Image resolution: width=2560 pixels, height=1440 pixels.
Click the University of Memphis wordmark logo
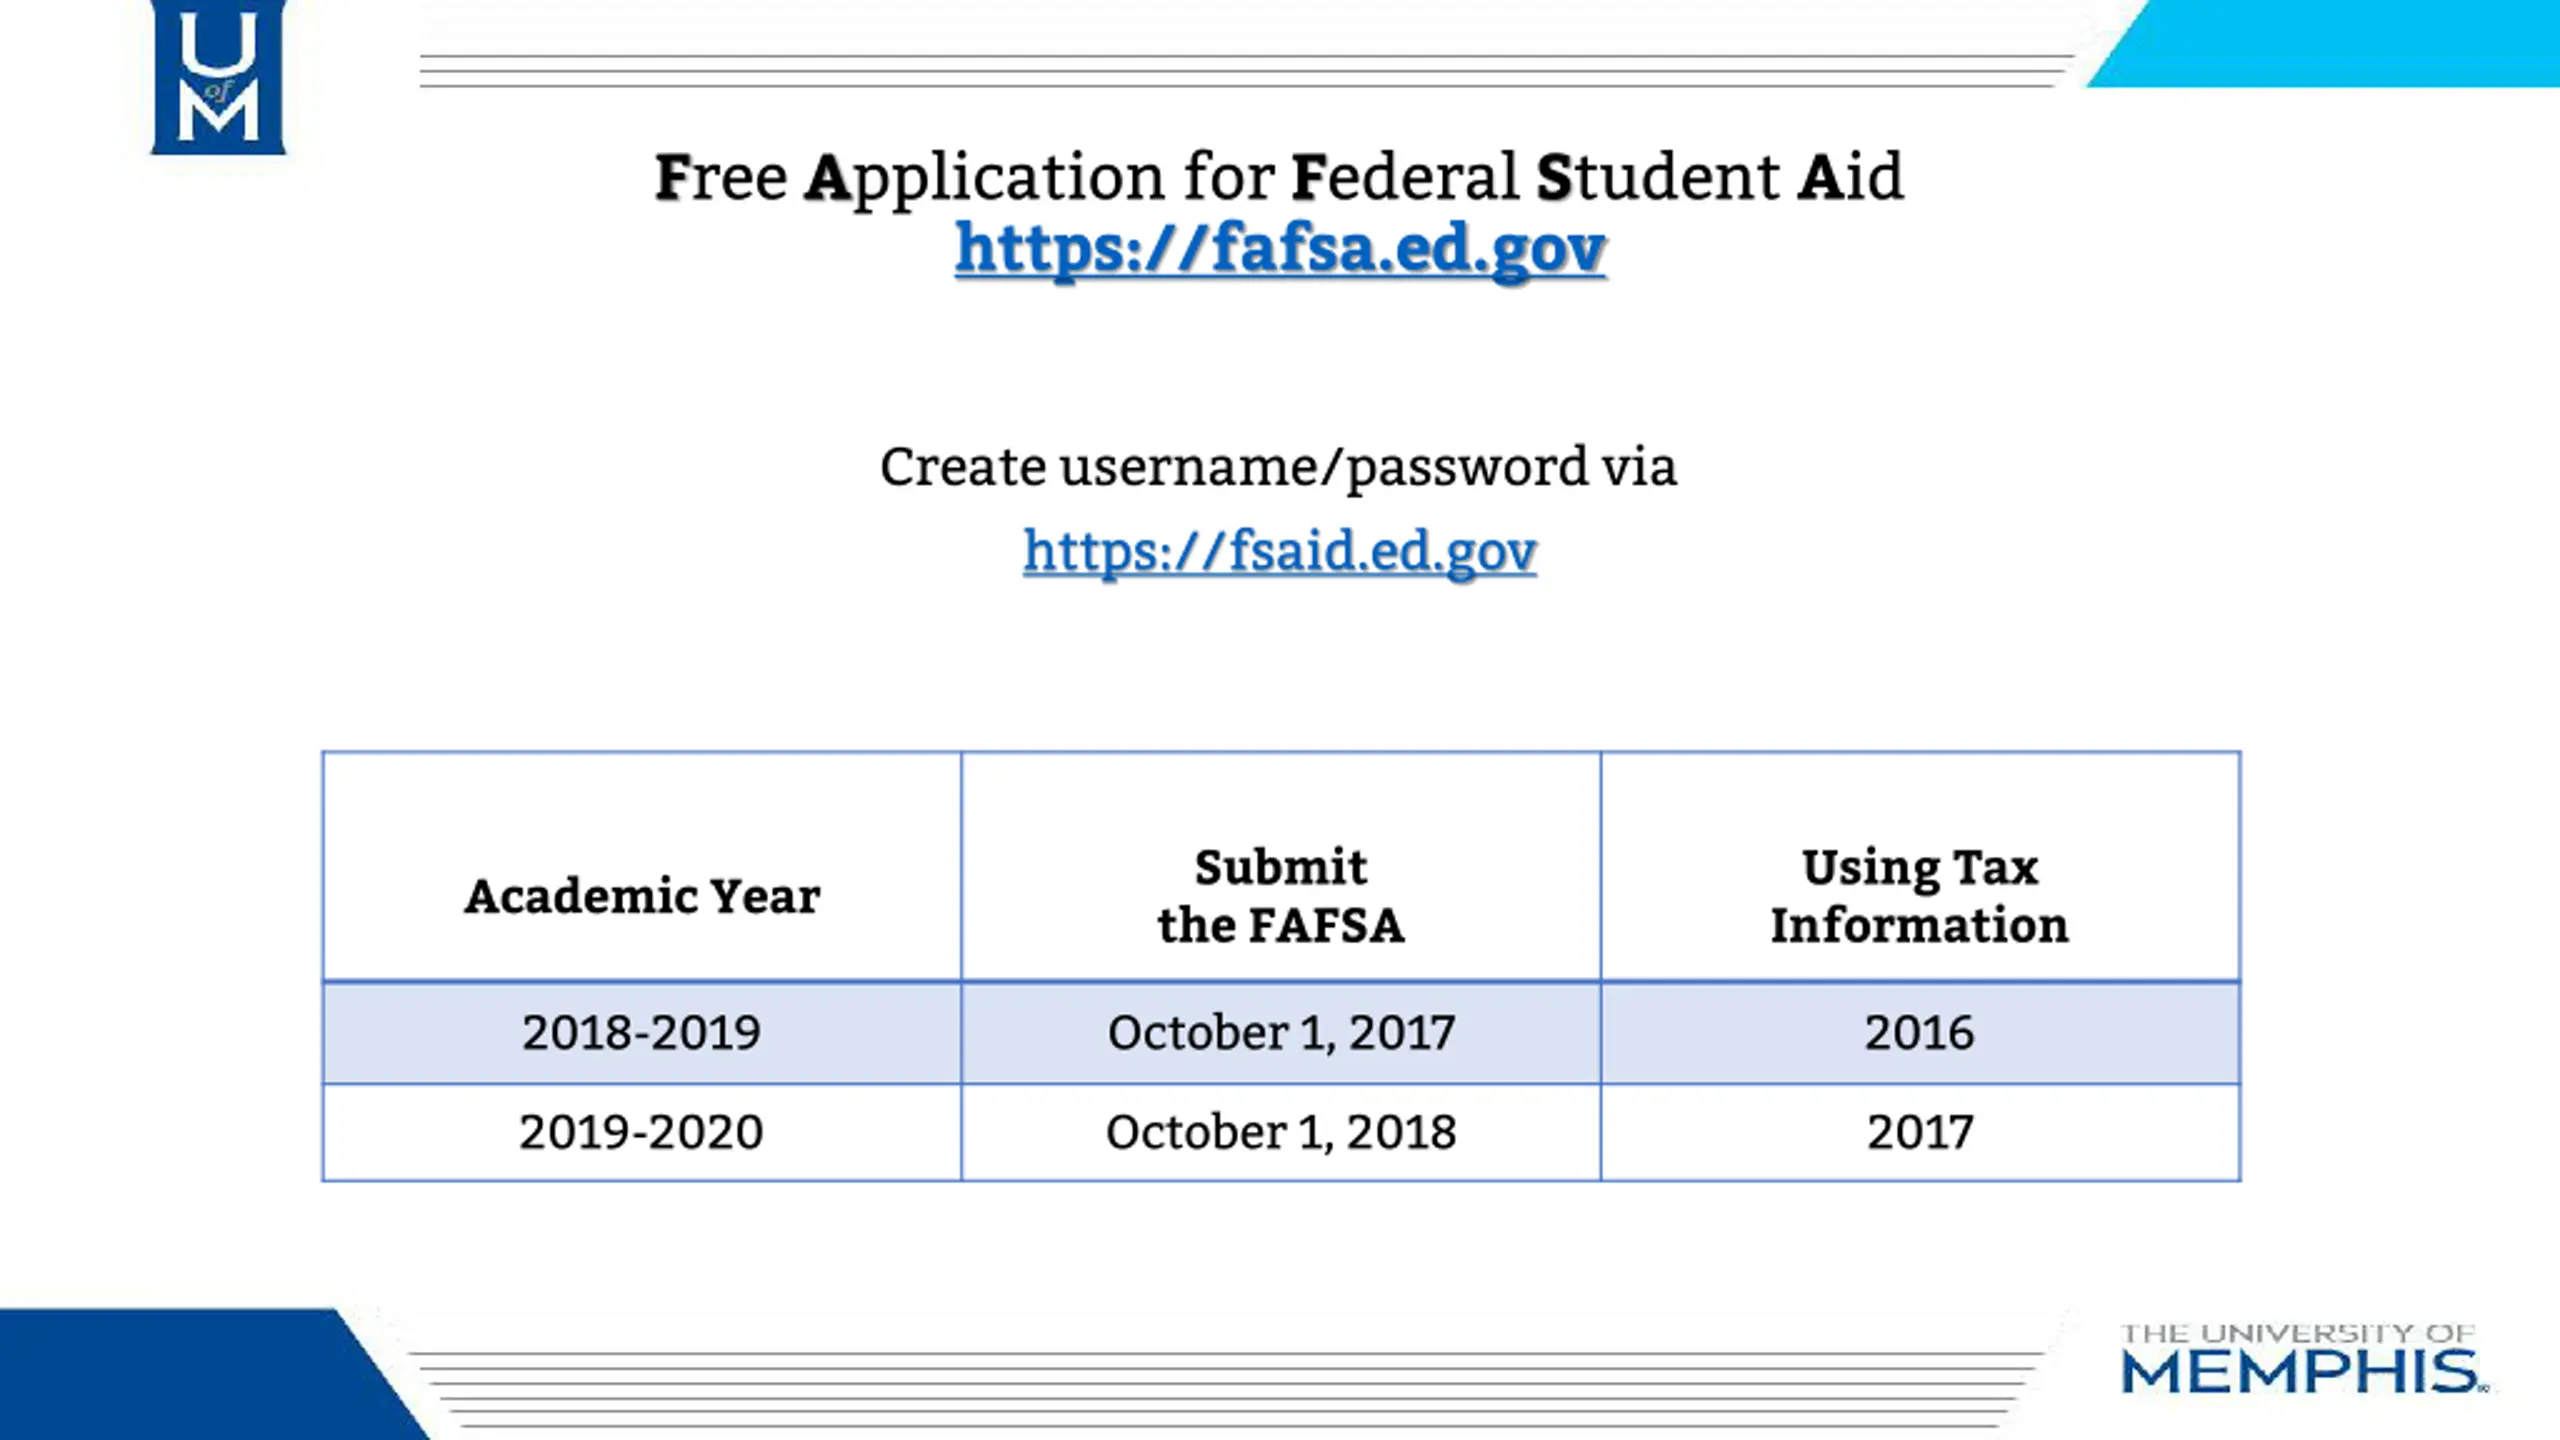tap(2302, 1360)
